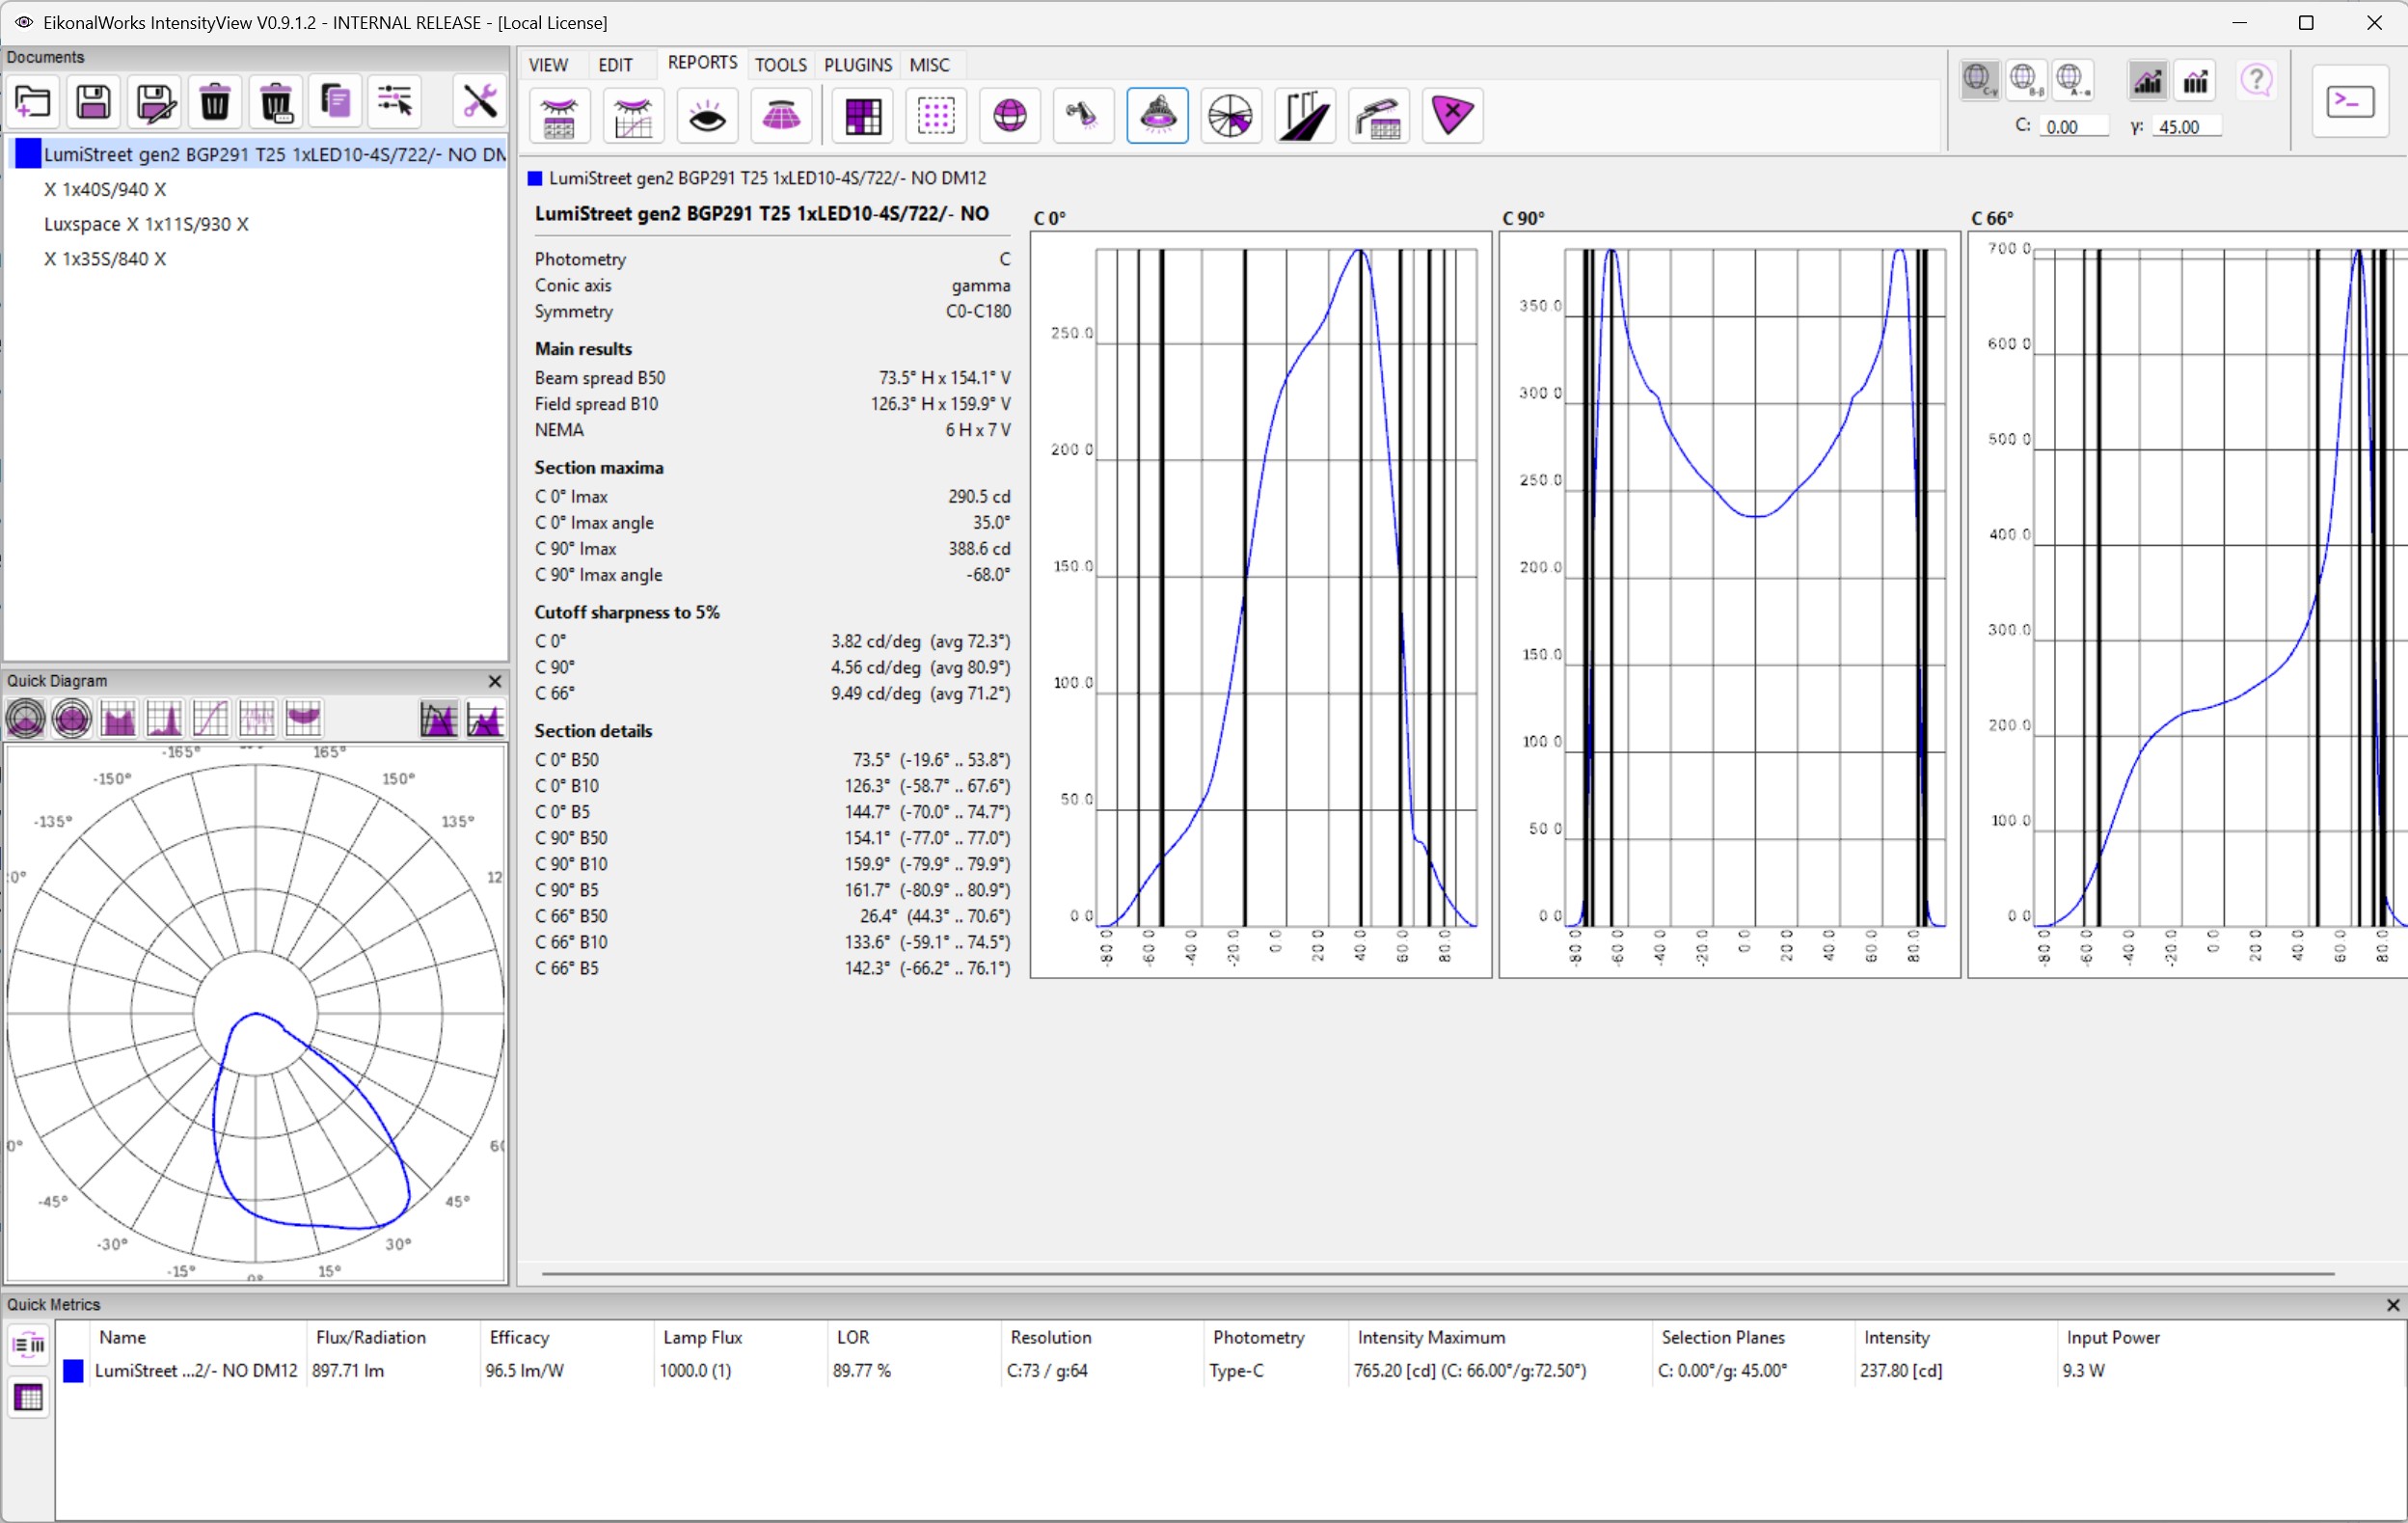This screenshot has width=2408, height=1523.
Task: Select the Luxspace X 1x11S/930 X document
Action: point(146,224)
